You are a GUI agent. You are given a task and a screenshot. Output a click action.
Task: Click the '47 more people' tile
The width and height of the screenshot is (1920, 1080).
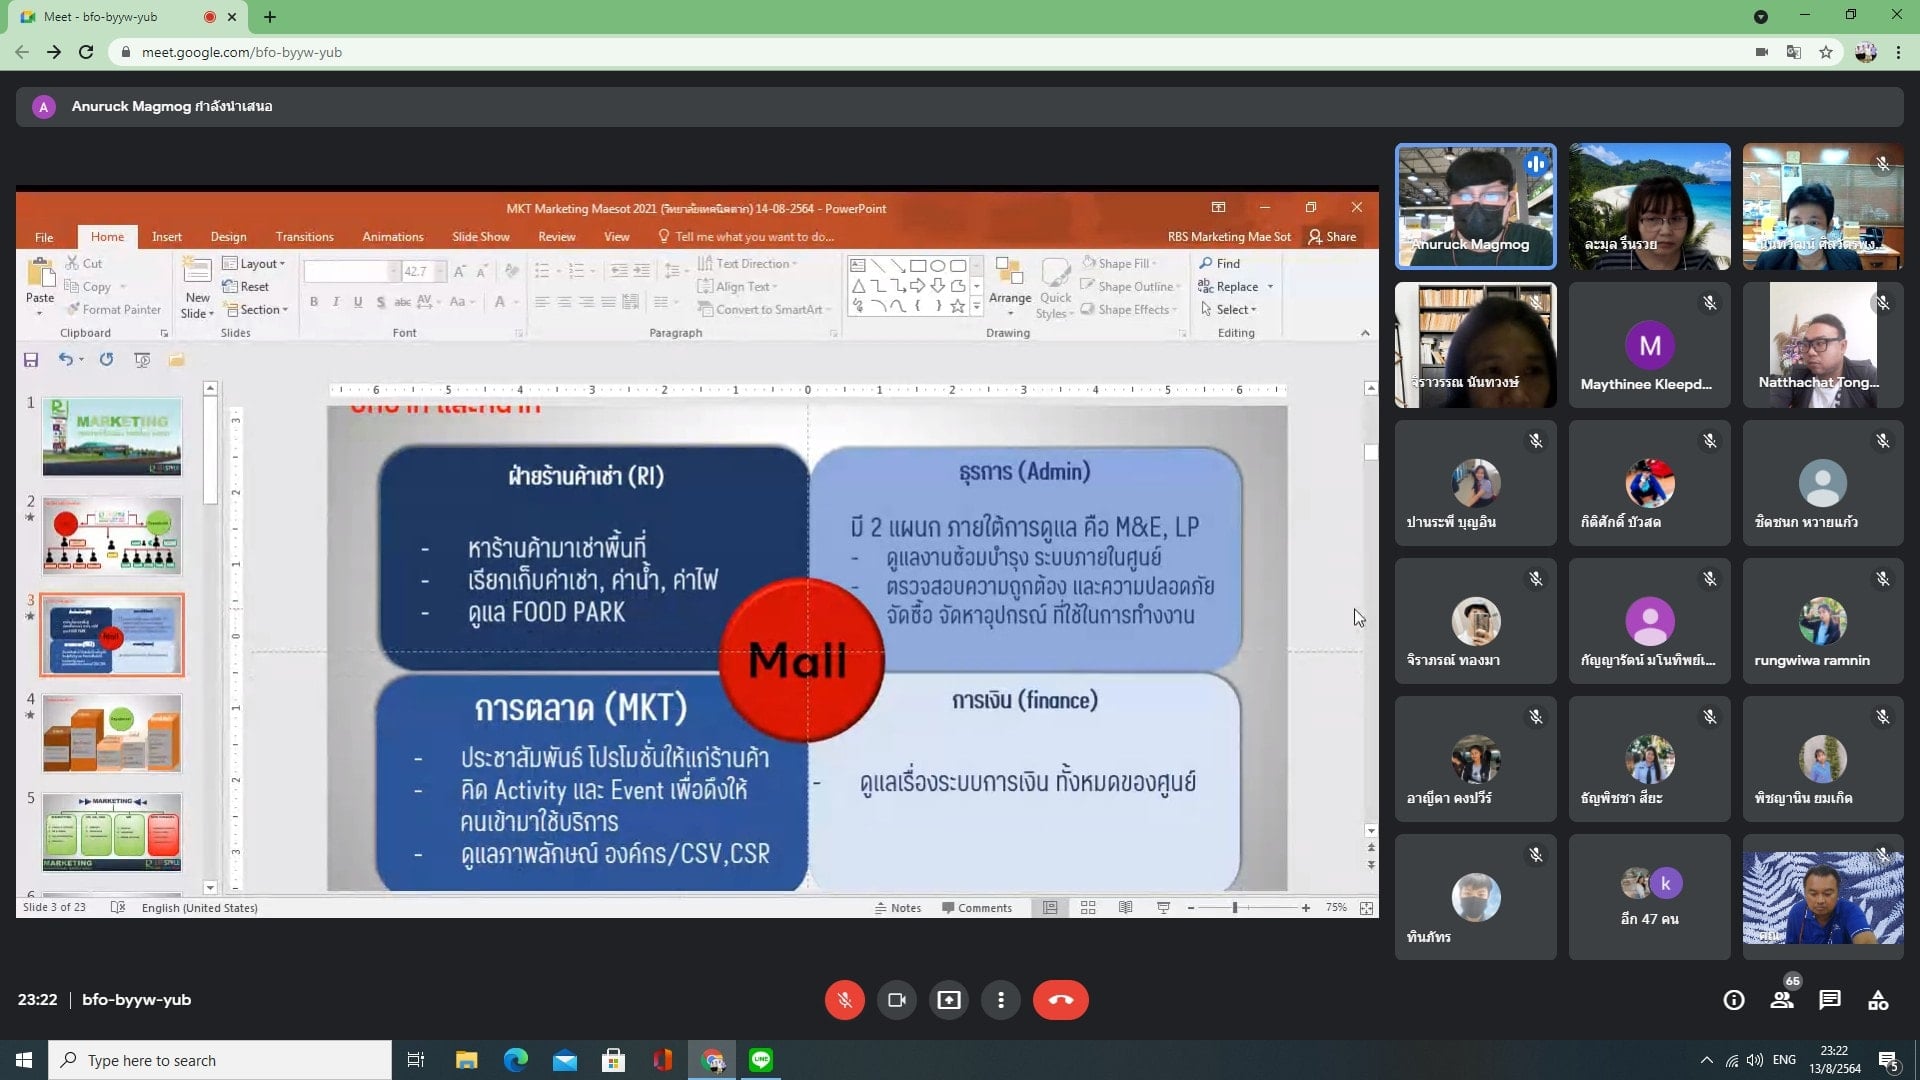point(1649,897)
